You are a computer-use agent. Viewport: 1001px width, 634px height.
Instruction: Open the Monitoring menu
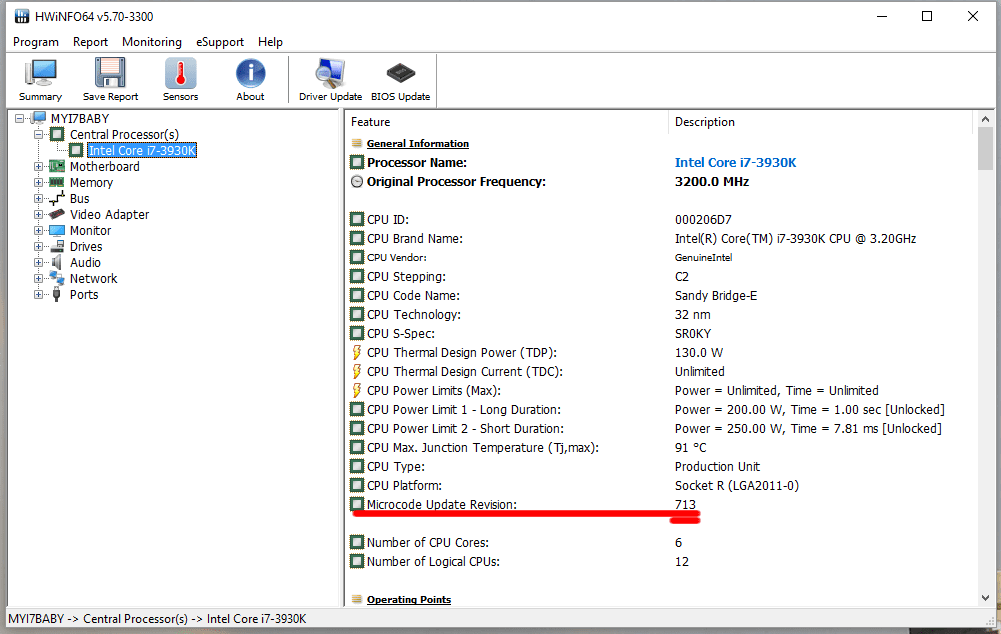pyautogui.click(x=152, y=42)
